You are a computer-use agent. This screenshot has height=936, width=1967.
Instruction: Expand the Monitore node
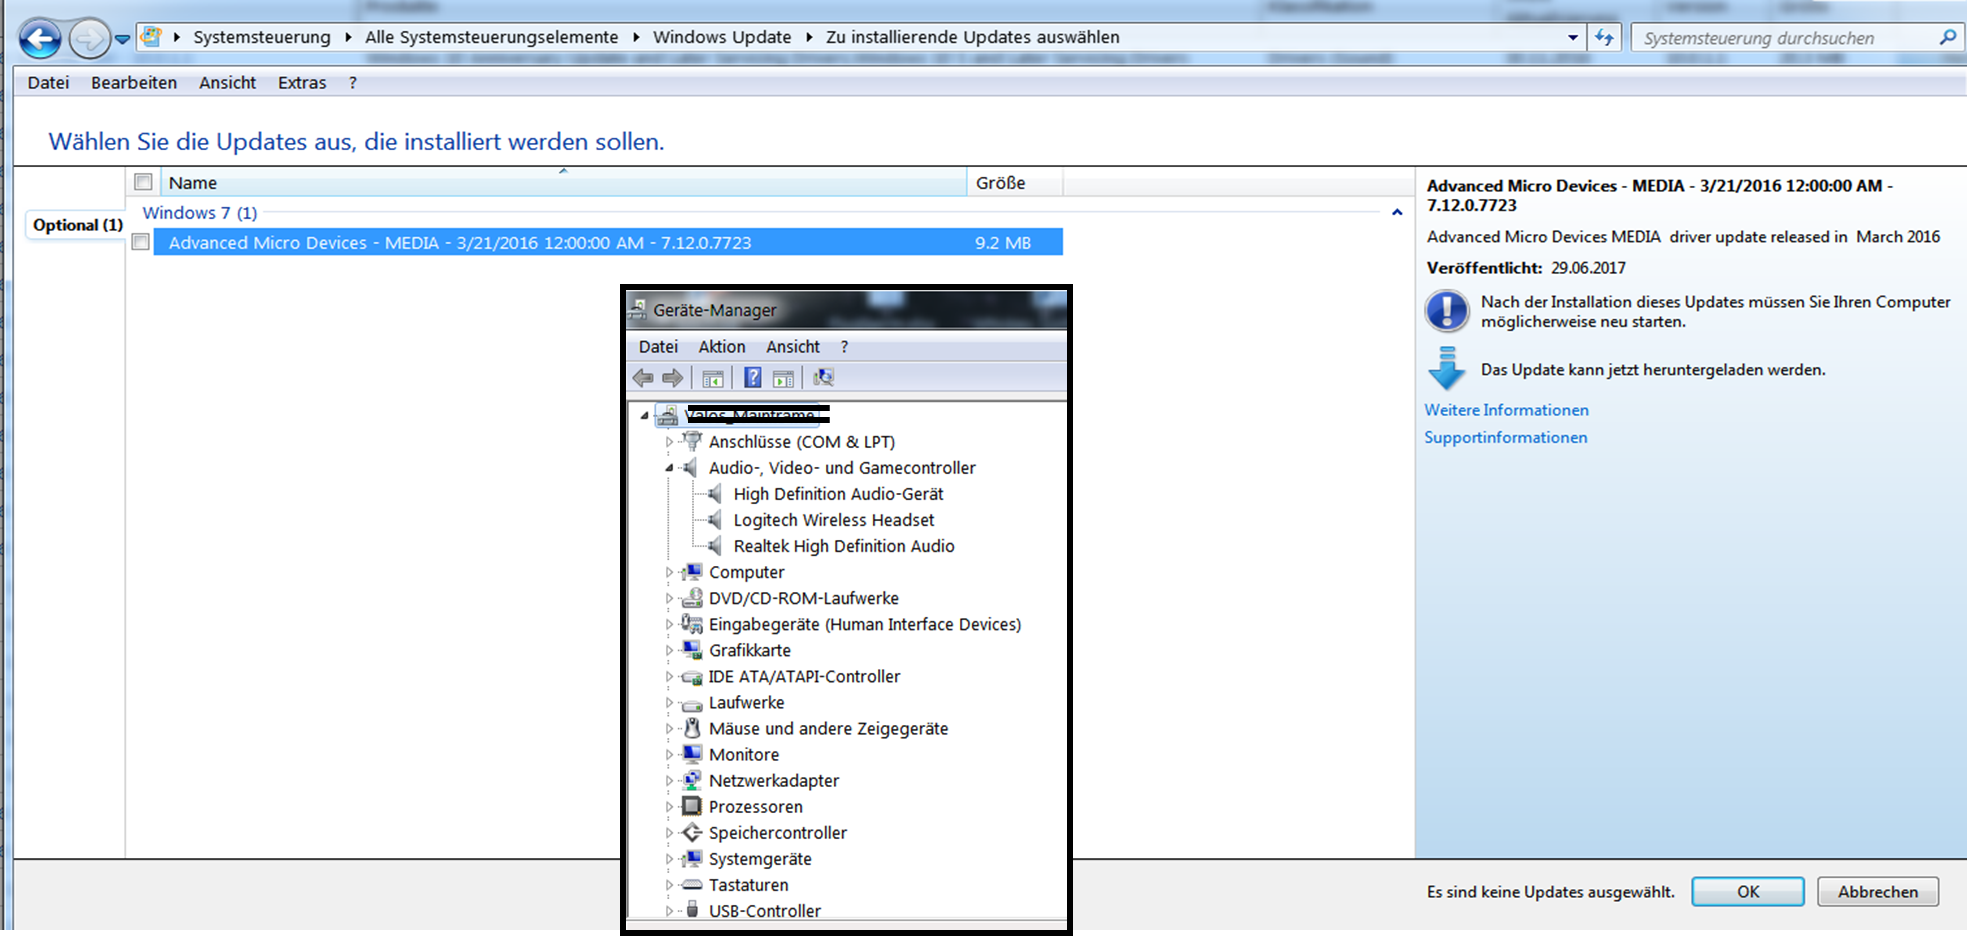670,755
